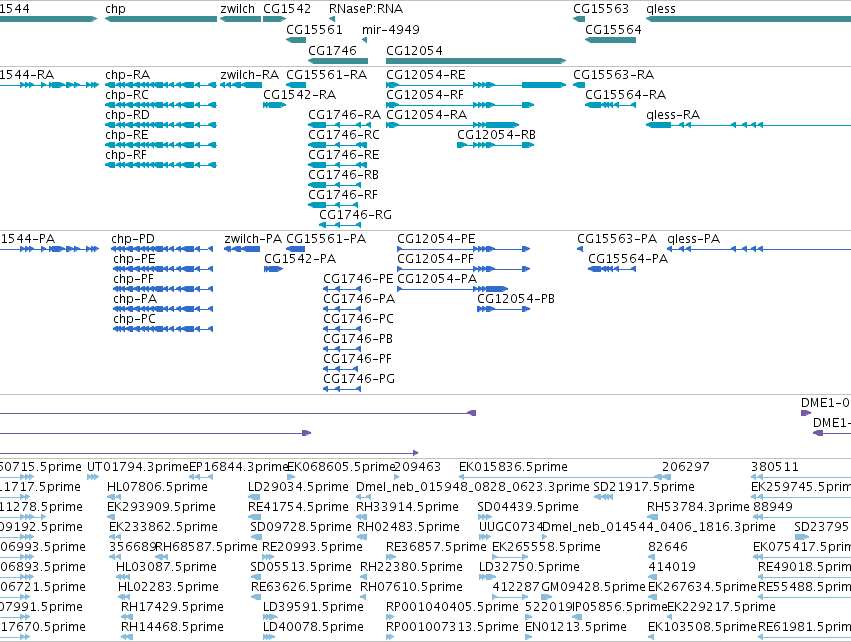
Task: Select the EK068605.5prime EST label
Action: (340, 467)
